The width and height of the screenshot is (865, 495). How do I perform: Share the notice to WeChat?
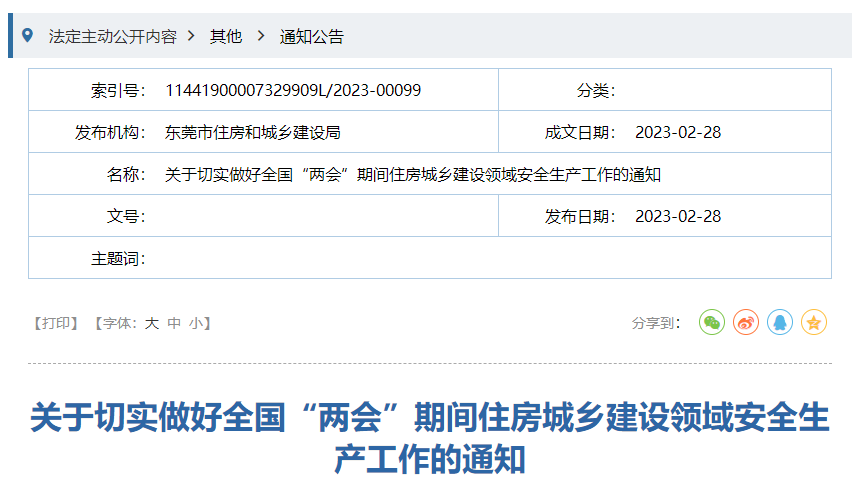click(711, 323)
